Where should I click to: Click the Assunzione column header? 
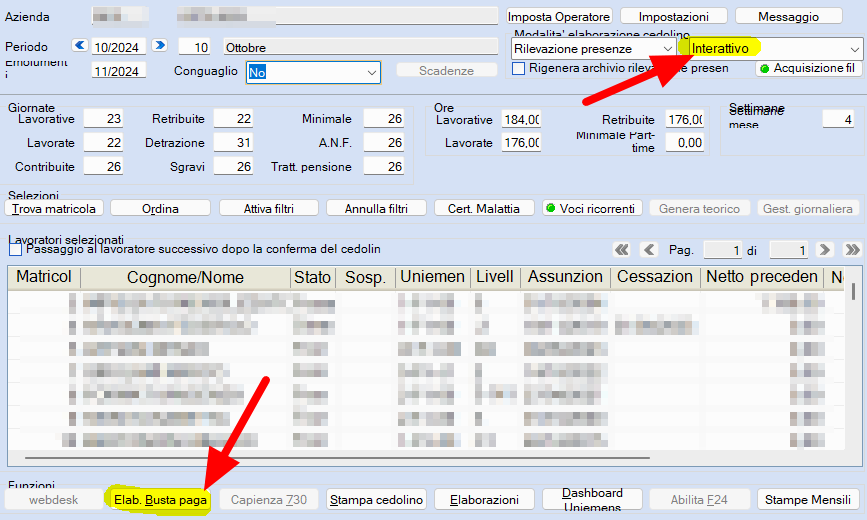[x=566, y=277]
